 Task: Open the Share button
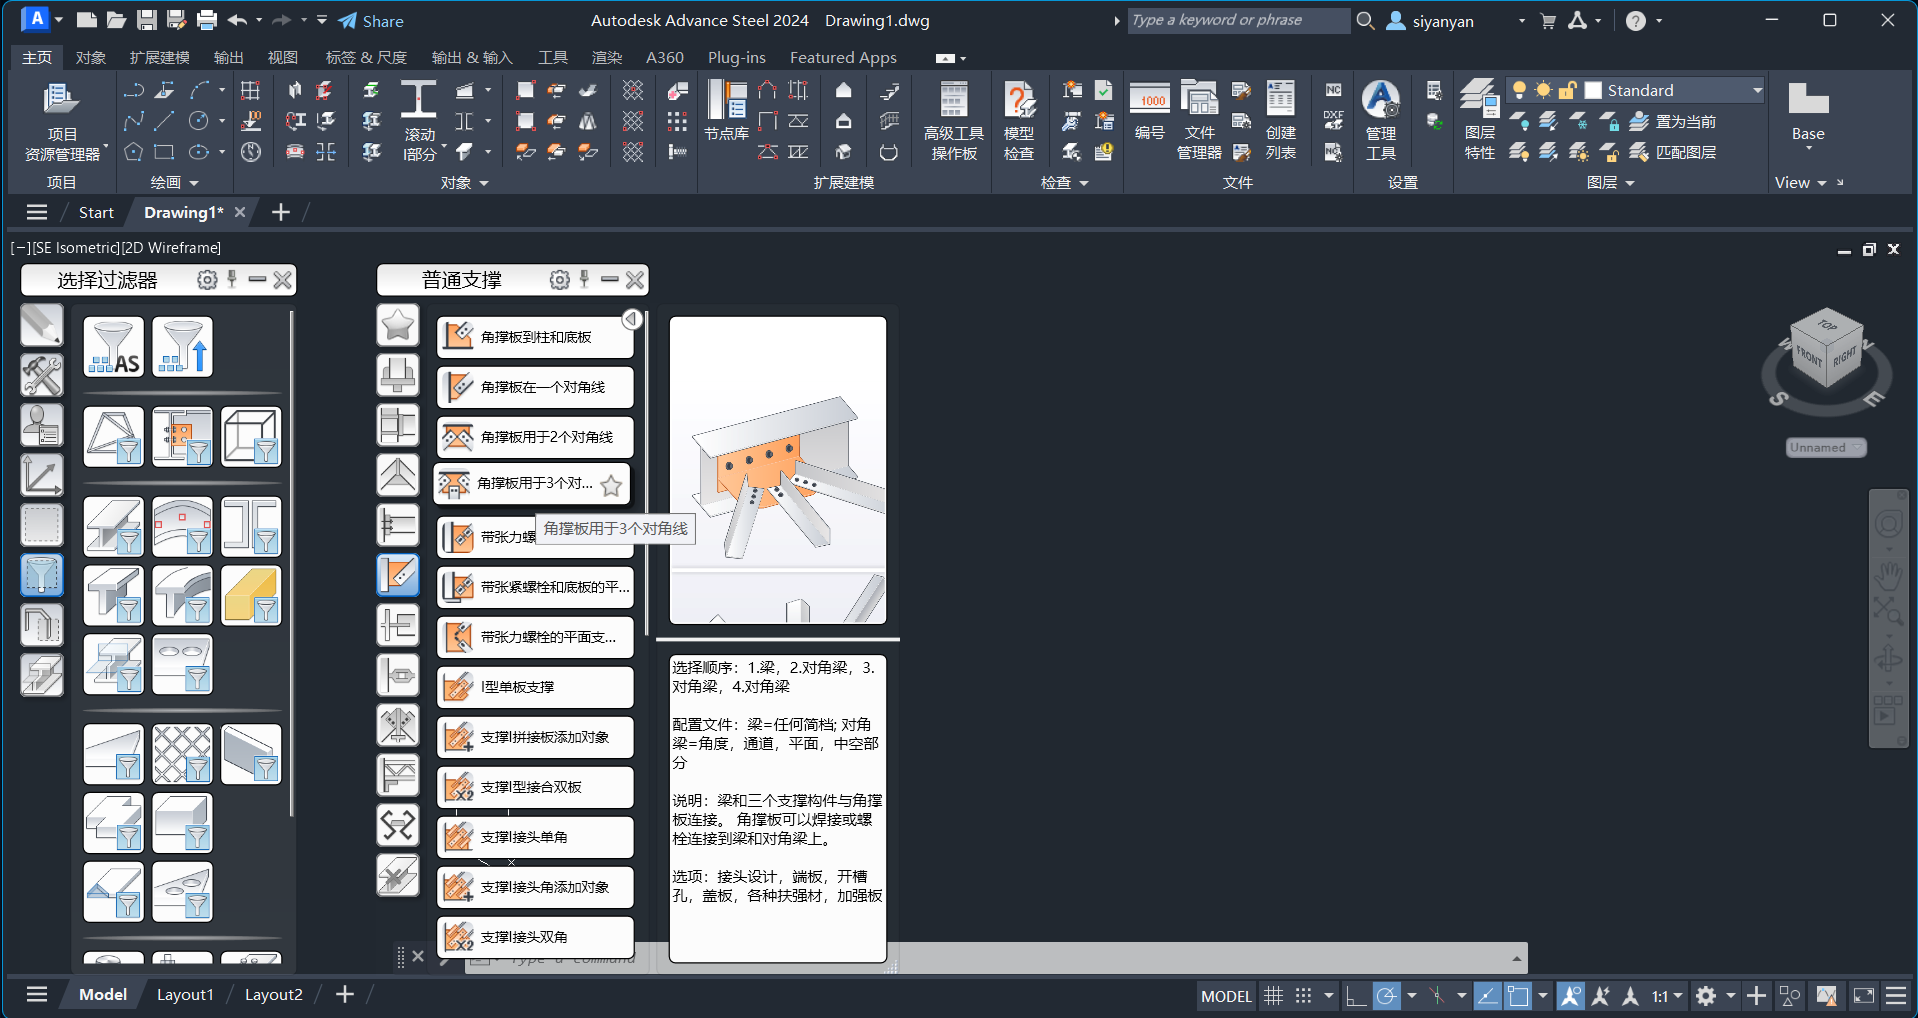[x=371, y=21]
